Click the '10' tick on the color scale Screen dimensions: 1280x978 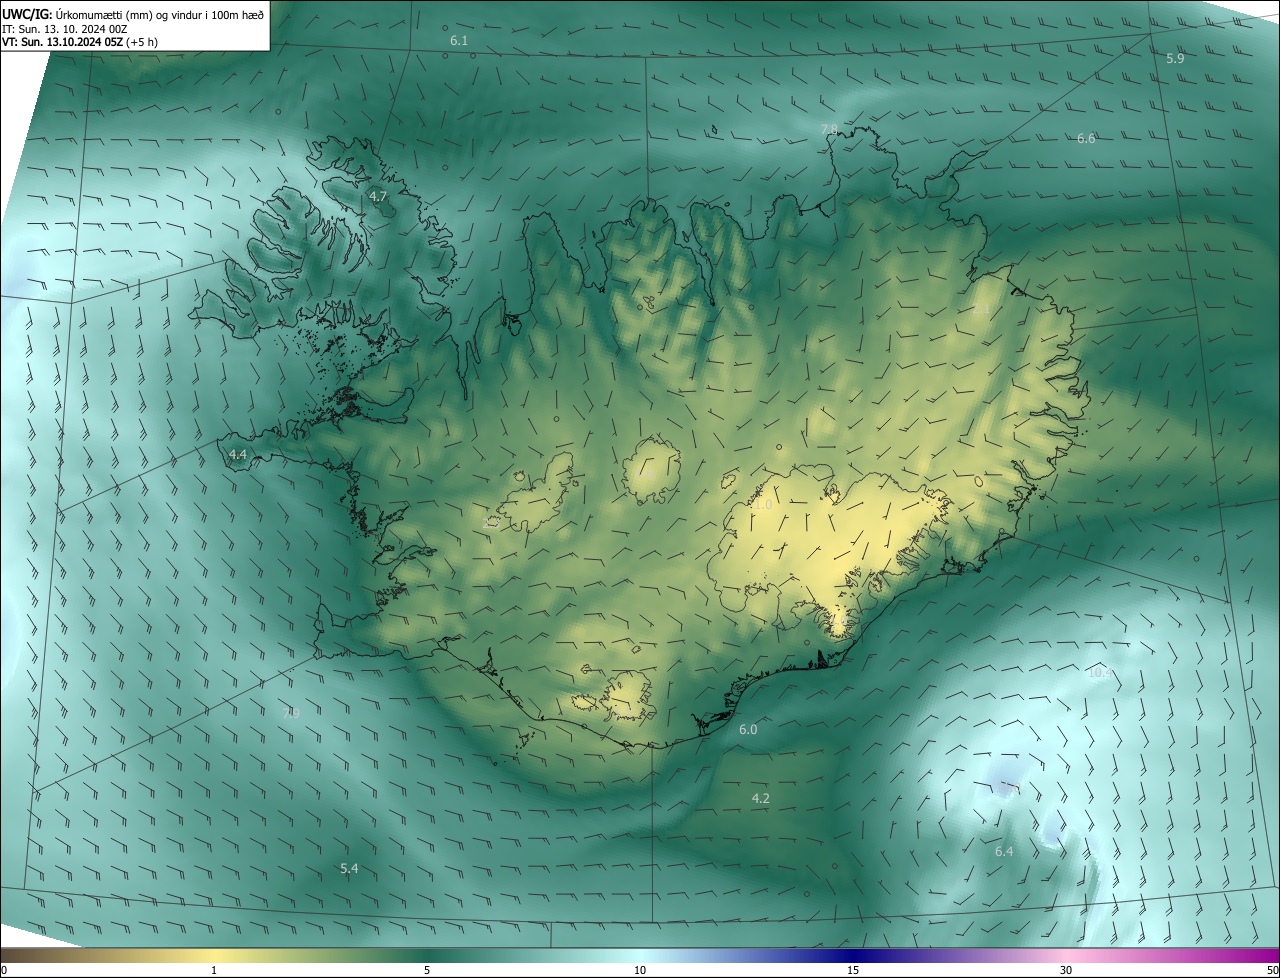[x=640, y=971]
